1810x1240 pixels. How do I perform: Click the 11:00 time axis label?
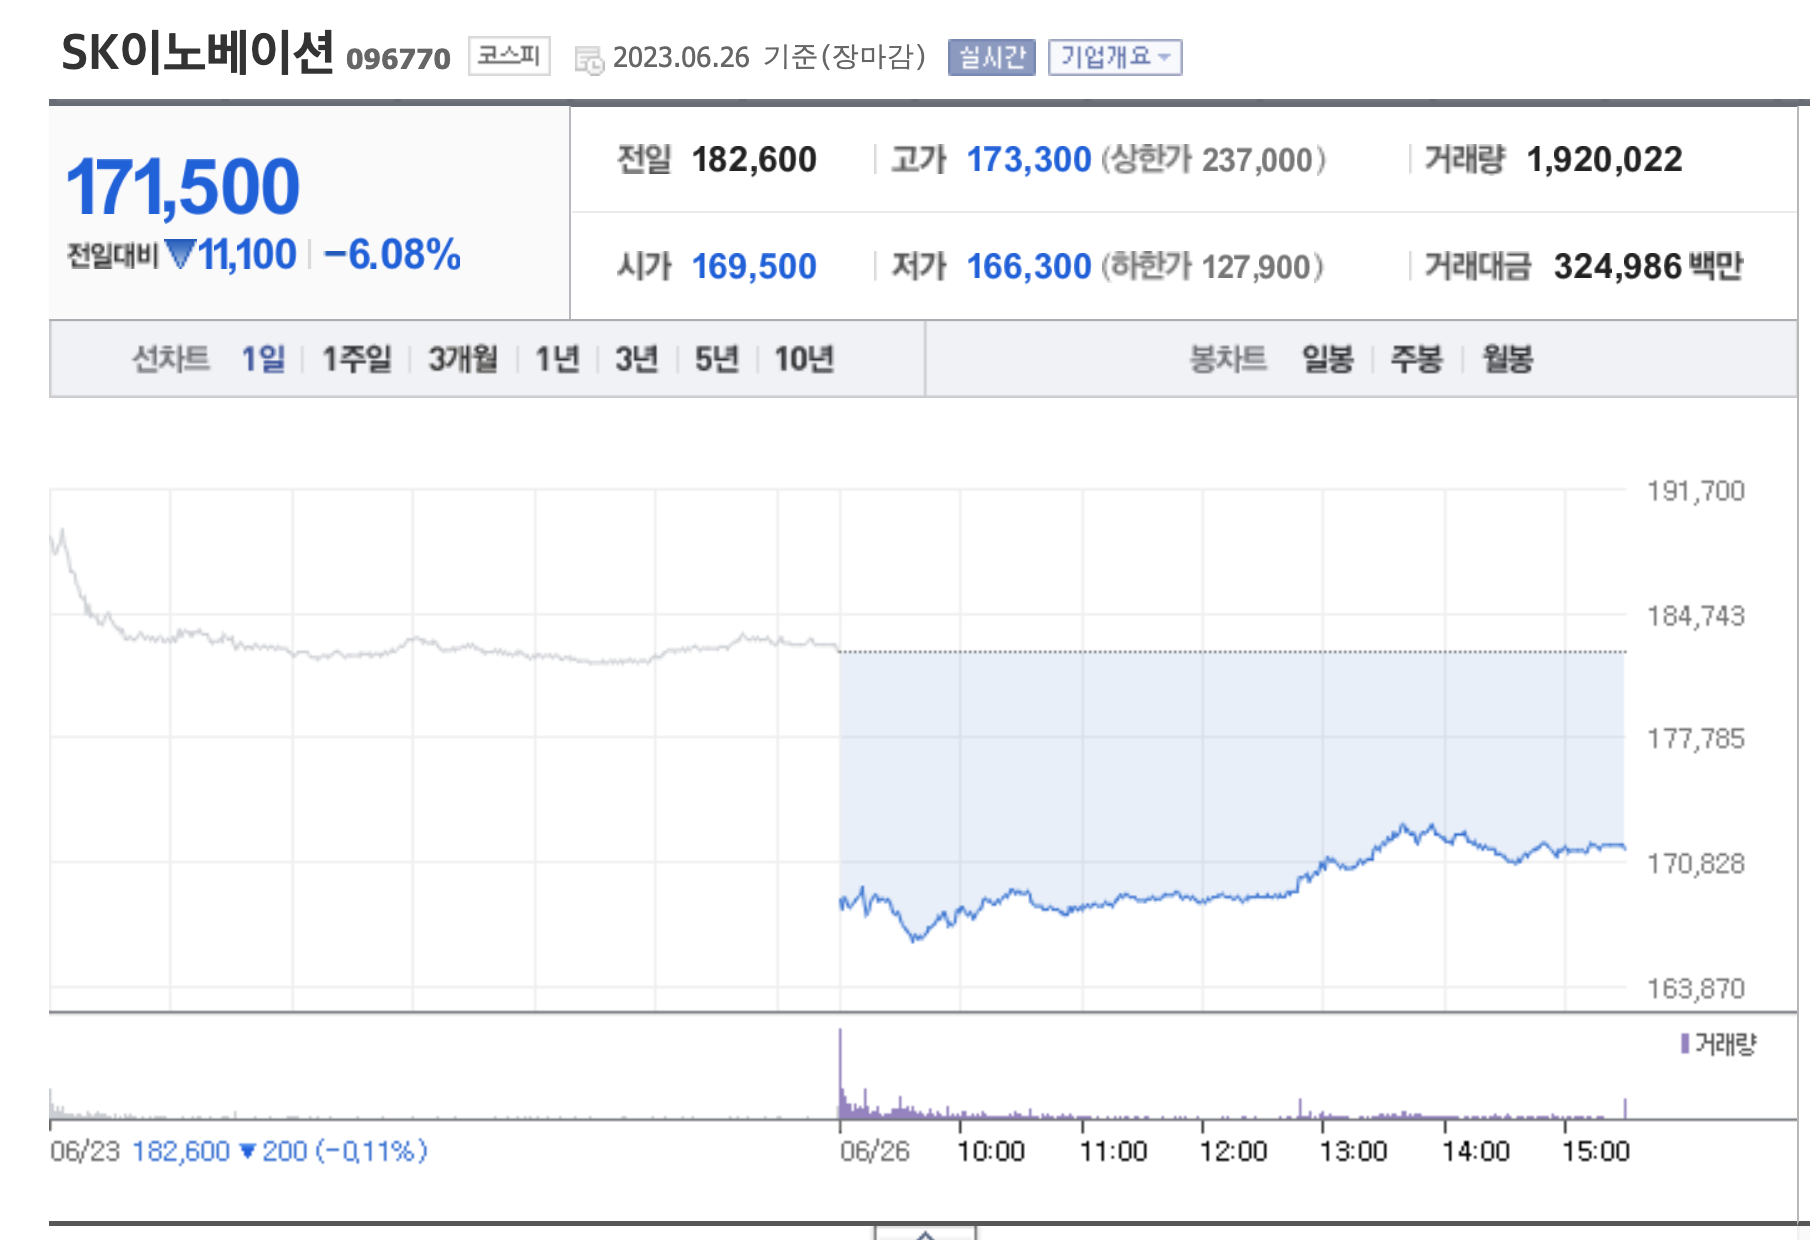coord(1112,1151)
